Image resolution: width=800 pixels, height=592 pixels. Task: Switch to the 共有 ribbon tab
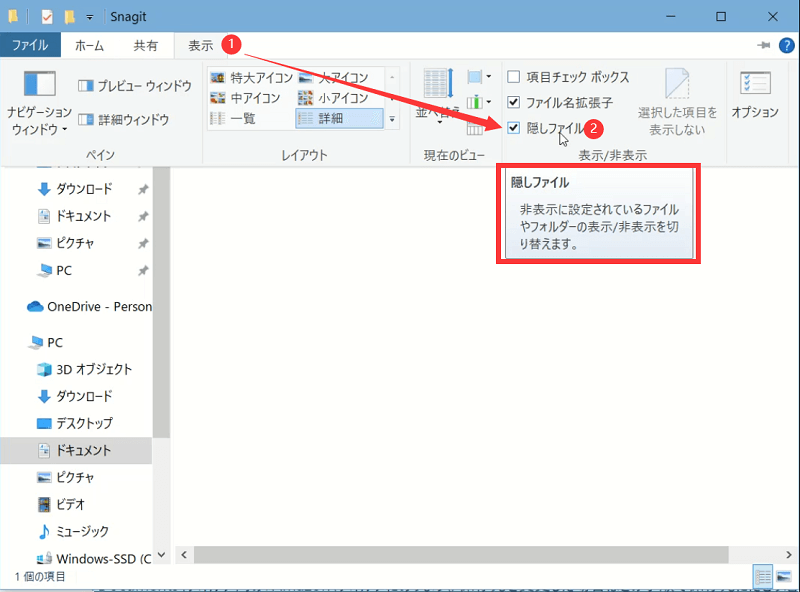click(x=145, y=45)
